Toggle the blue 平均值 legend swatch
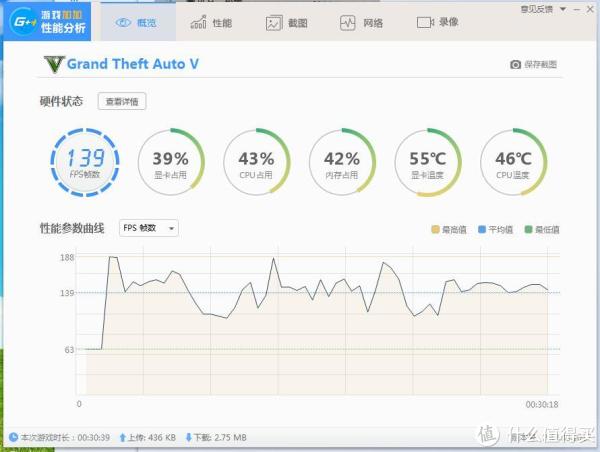600x452 pixels. tap(482, 229)
